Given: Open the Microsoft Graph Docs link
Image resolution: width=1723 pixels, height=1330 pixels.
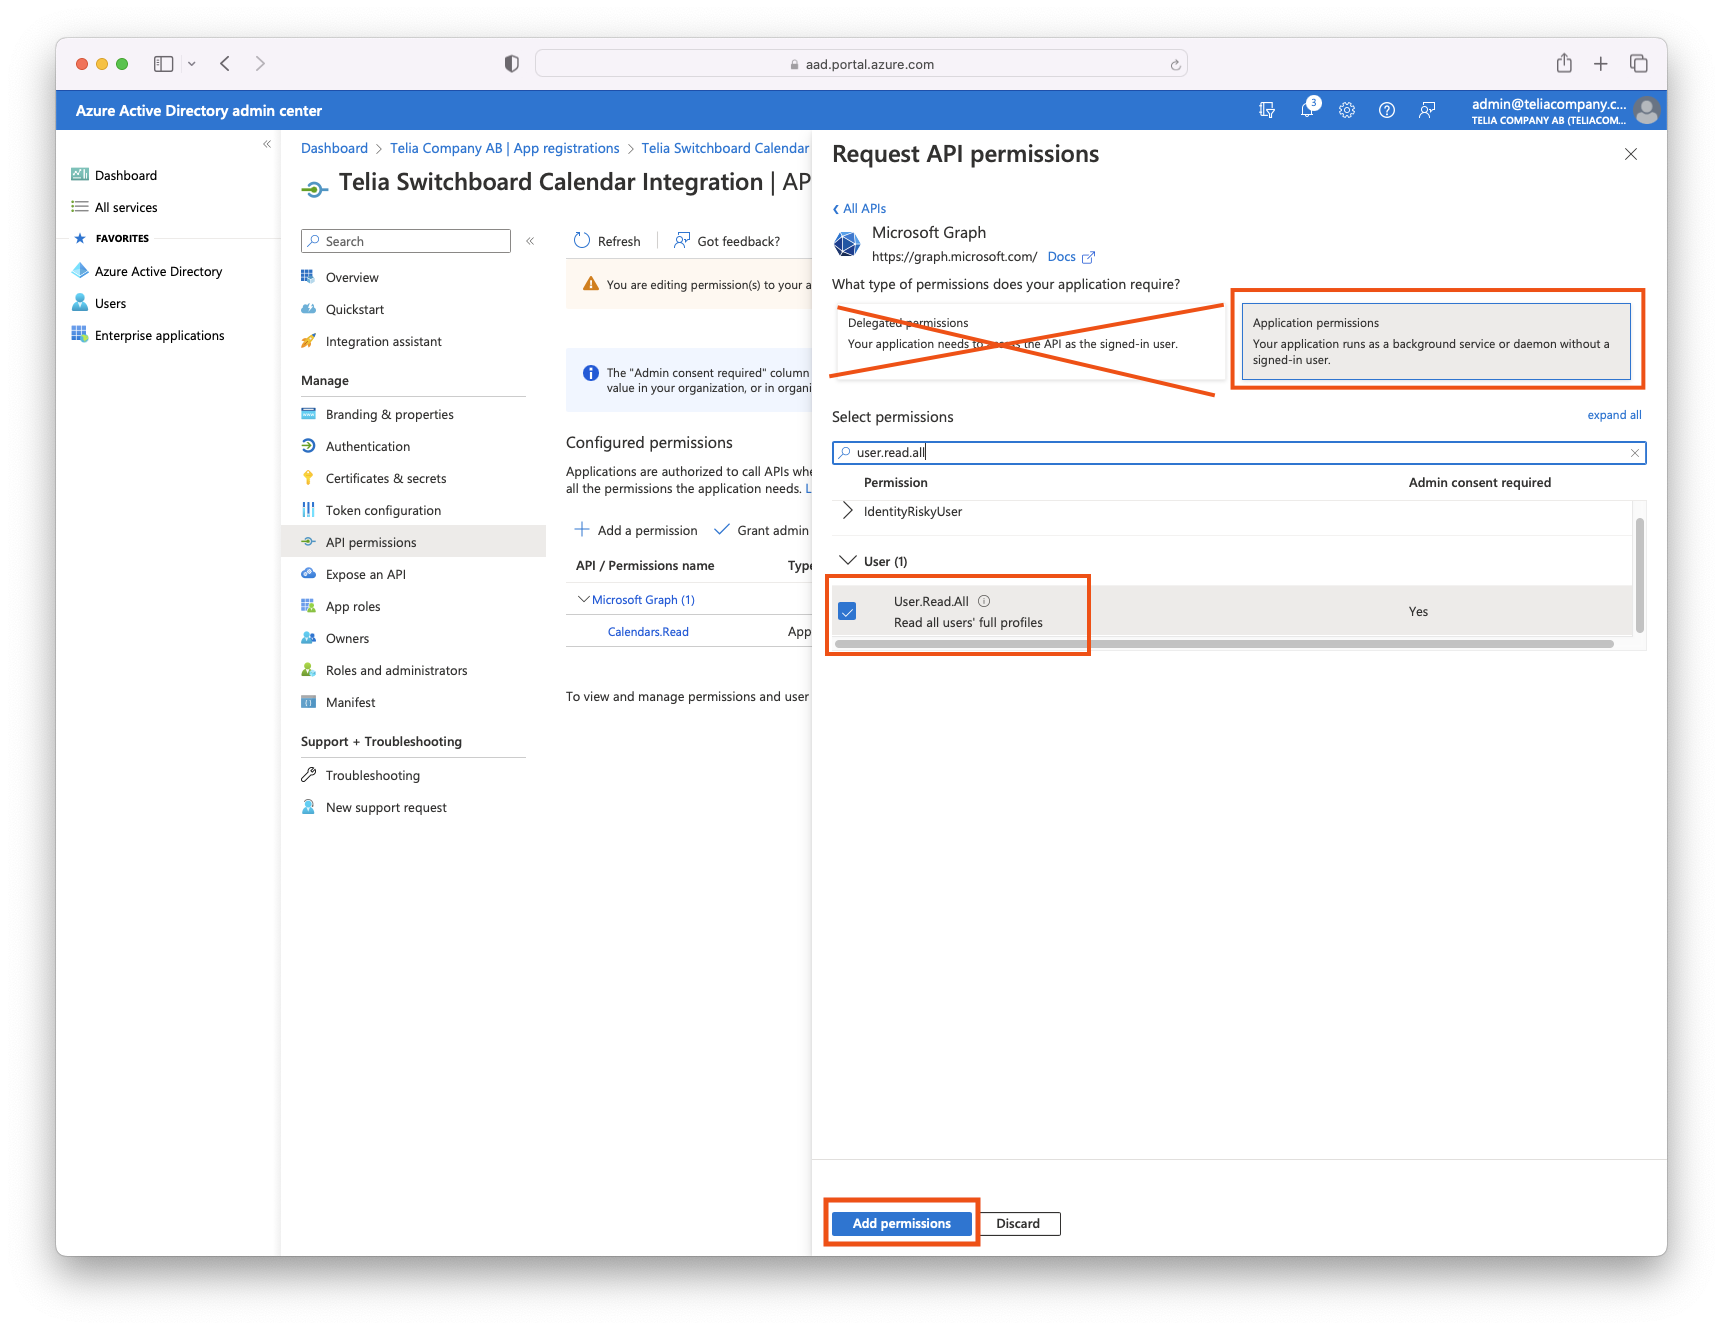Looking at the screenshot, I should pos(1071,257).
